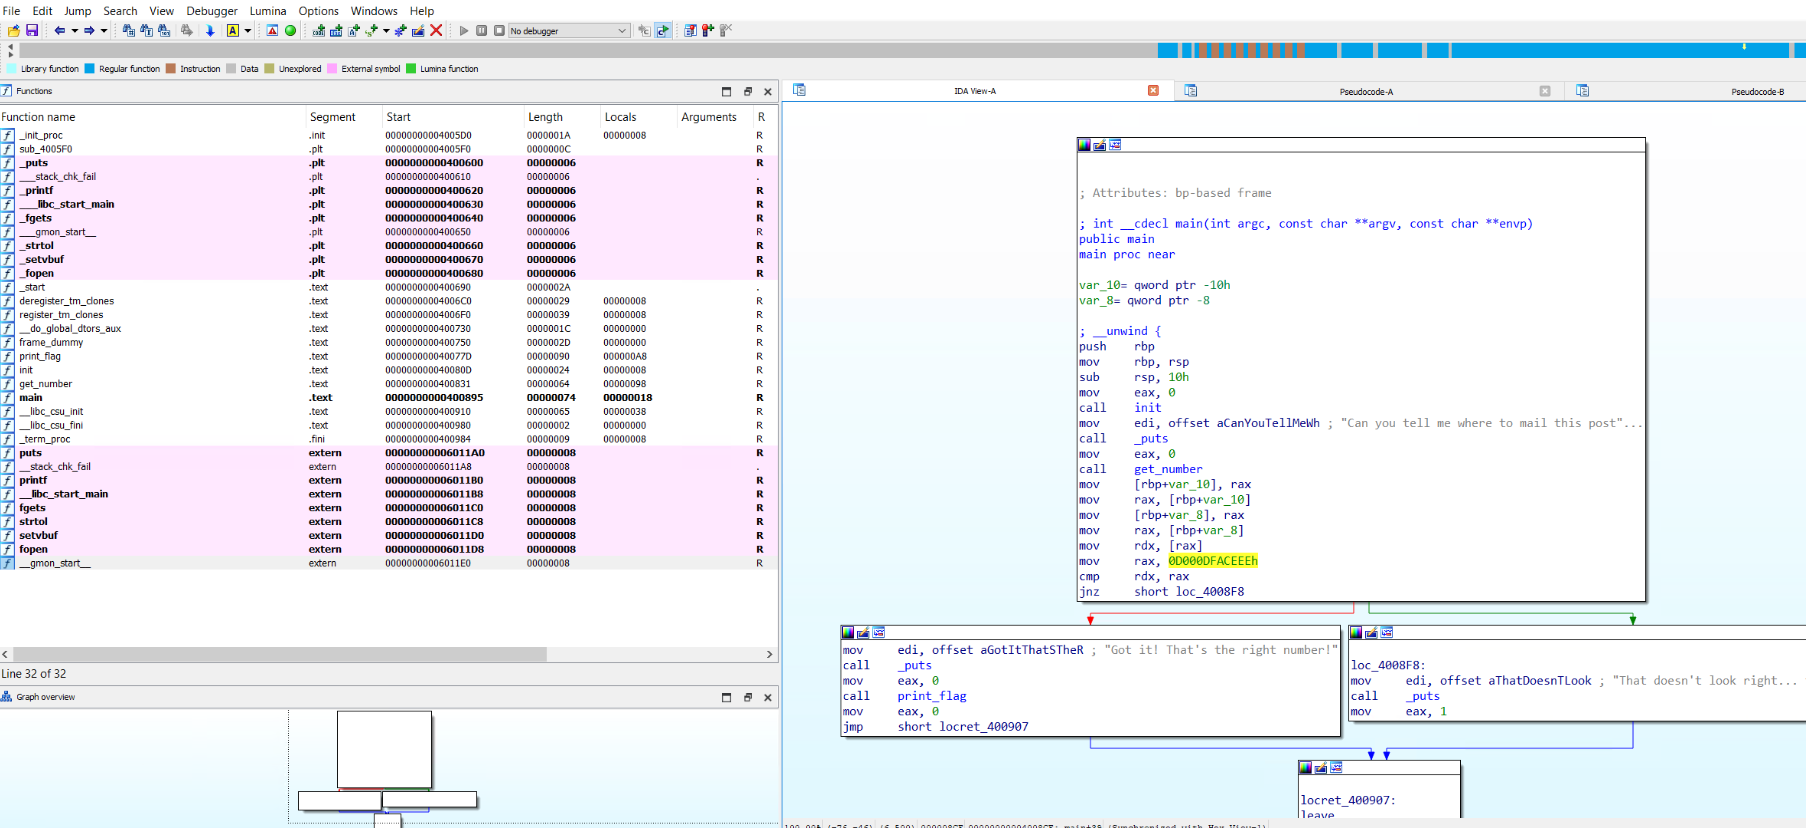Click the highlighted green-arrow 'c' toolbar icon
Screen dimensions: 1806x828
click(x=663, y=31)
